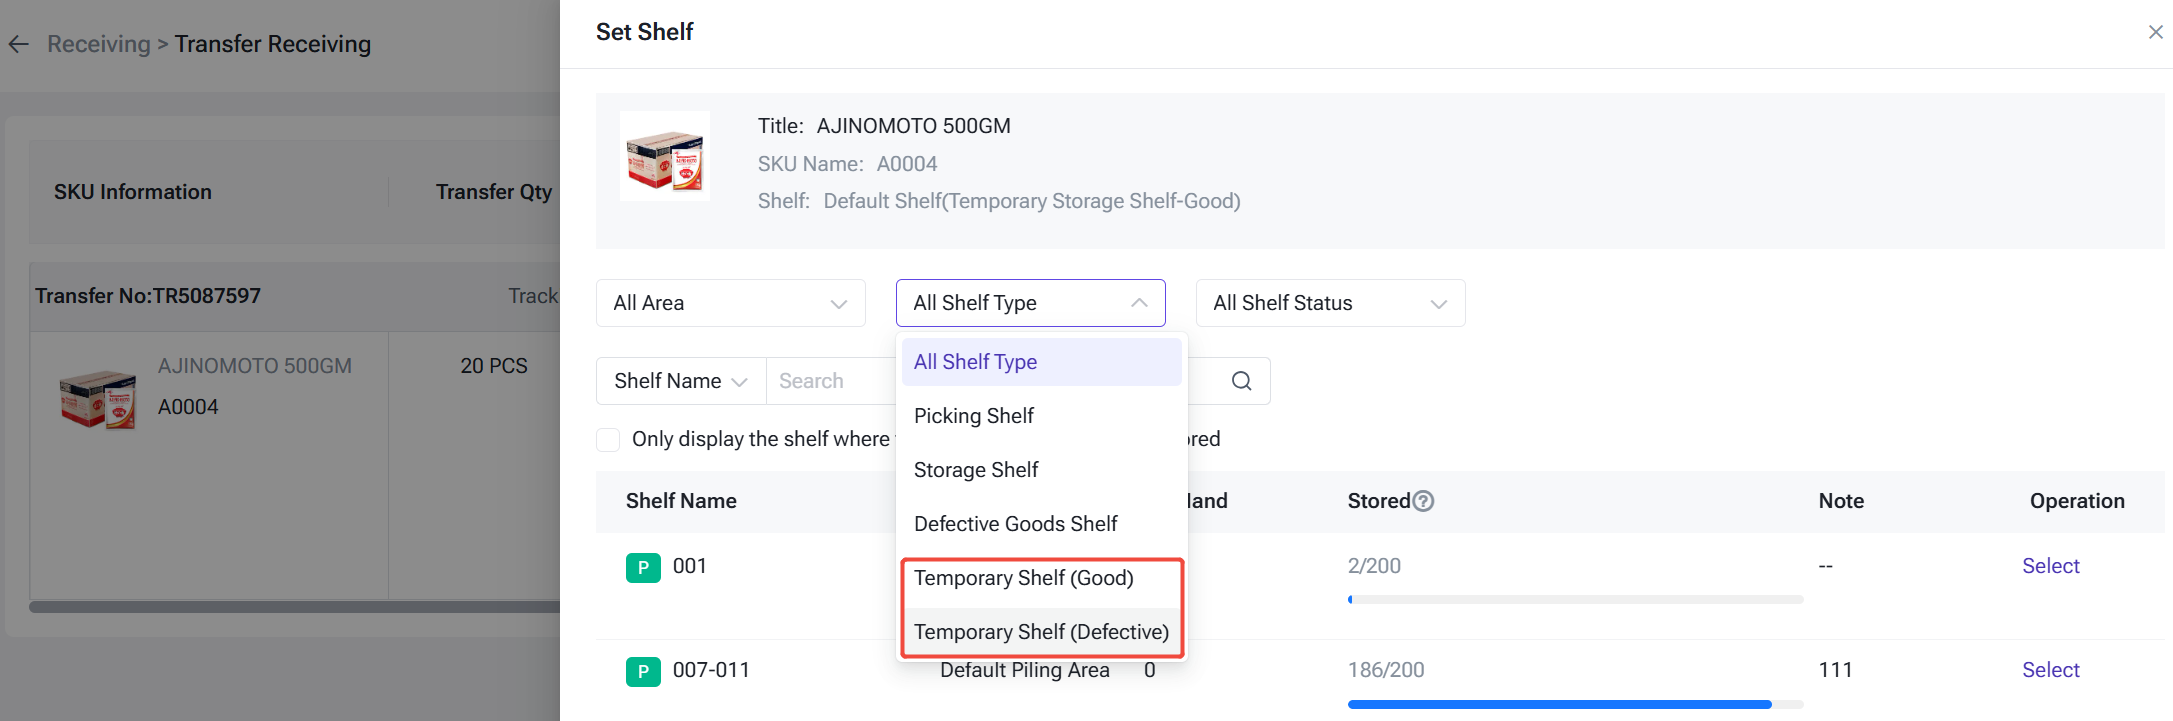Screen dimensions: 2173x721
Task: Toggle the Only display the shelf checkbox
Action: tap(608, 439)
